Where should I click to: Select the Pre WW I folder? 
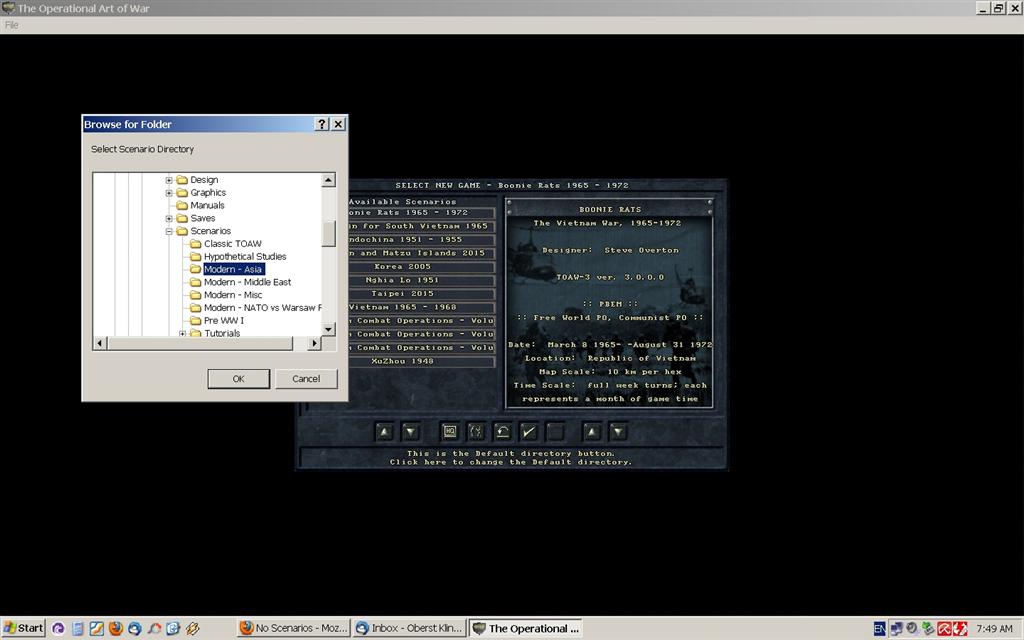click(224, 321)
